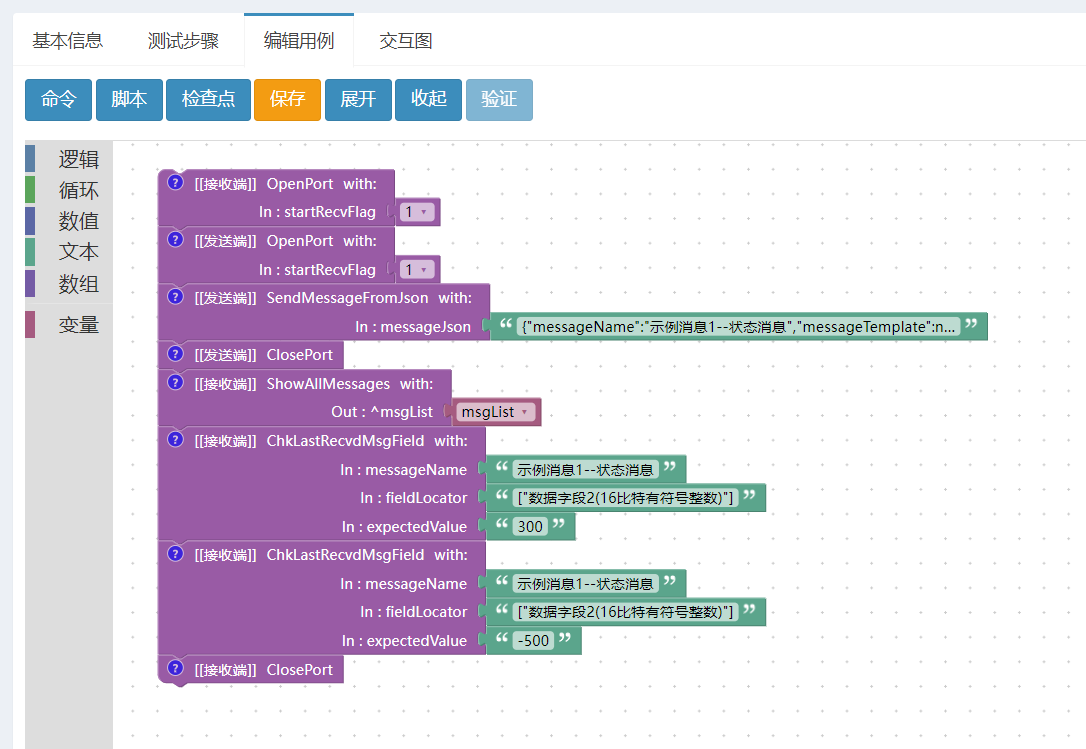Image resolution: width=1086 pixels, height=749 pixels.
Task: Select the first ChkLastRecvdMsgField block label
Action: 331,441
